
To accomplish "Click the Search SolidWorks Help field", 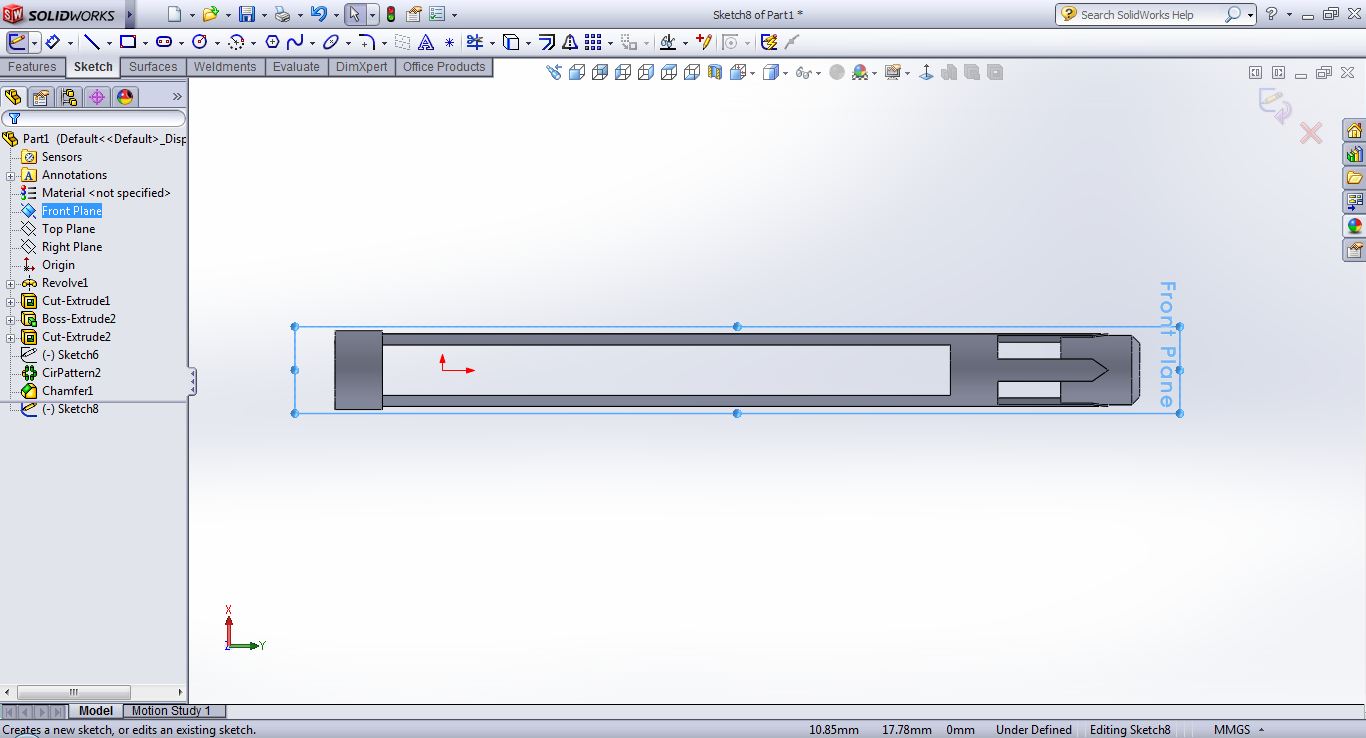I will [1150, 15].
